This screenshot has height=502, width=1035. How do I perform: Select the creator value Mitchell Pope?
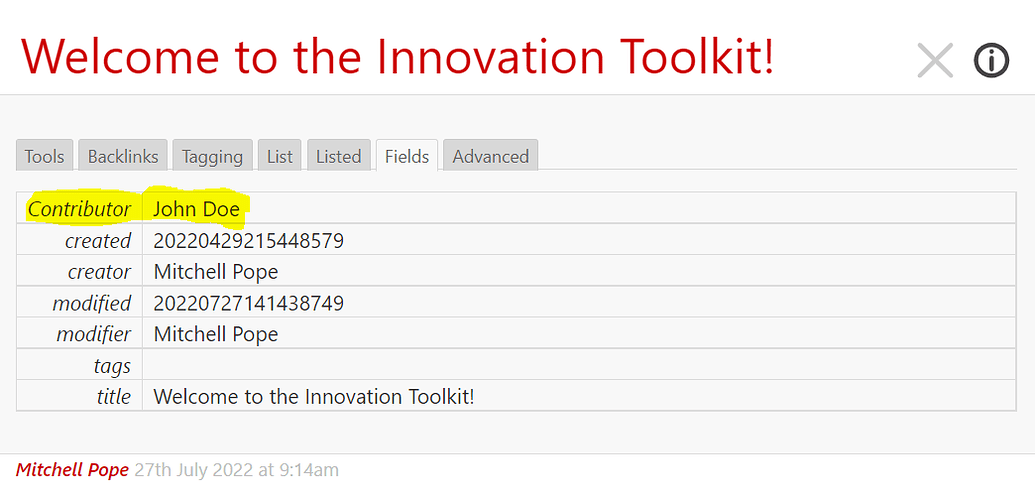tap(216, 272)
